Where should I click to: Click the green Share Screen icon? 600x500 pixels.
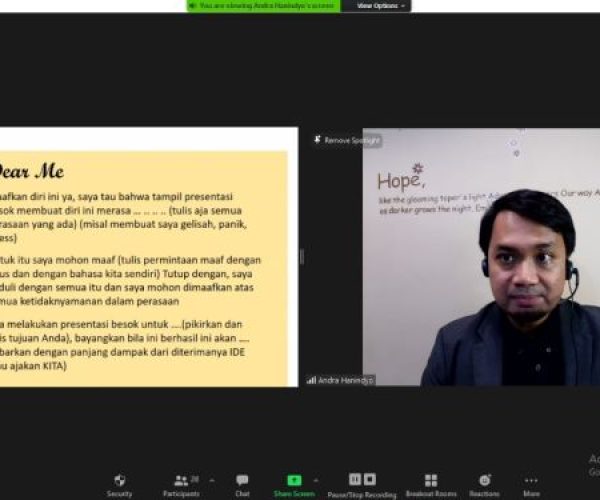point(294,480)
